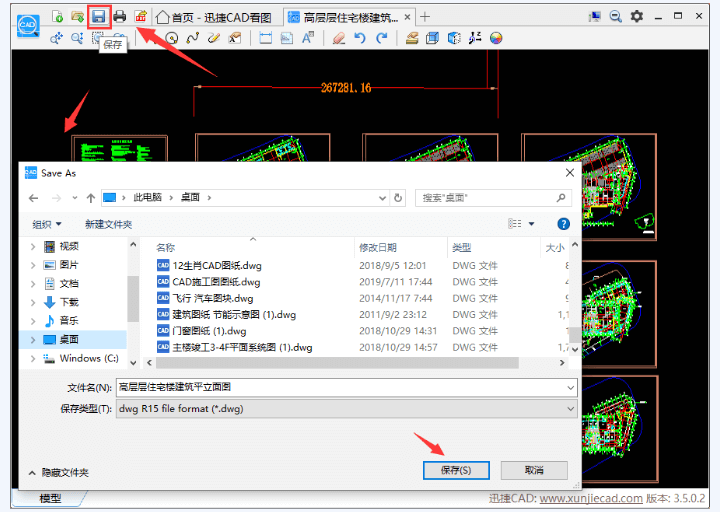The width and height of the screenshot is (720, 512).
Task: Open settings with the gear icon
Action: (x=636, y=17)
